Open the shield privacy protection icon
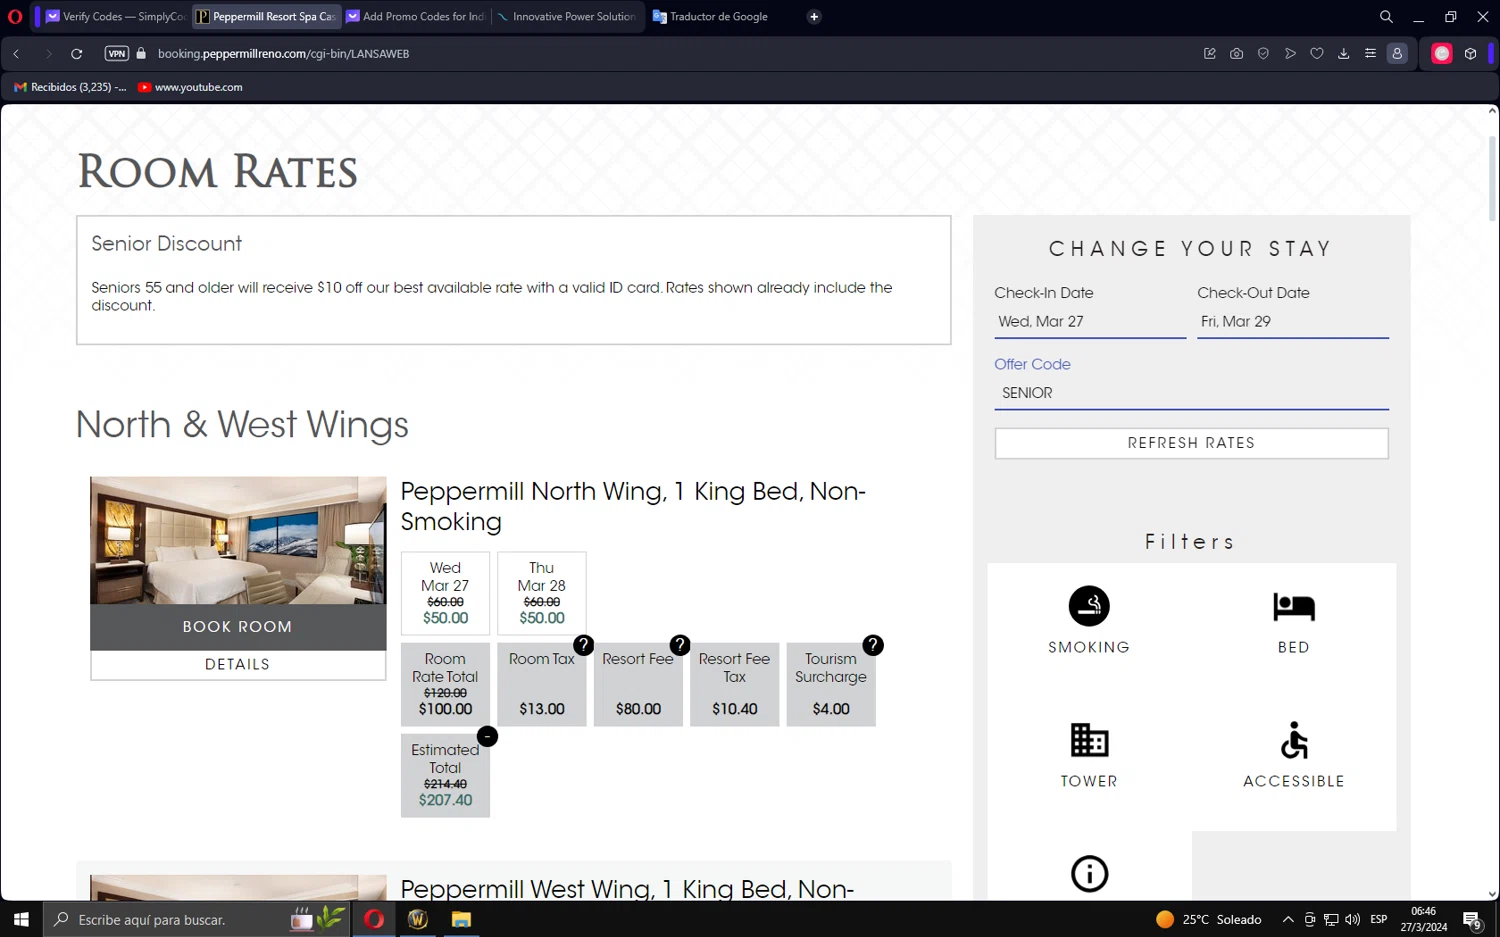 (x=1264, y=54)
